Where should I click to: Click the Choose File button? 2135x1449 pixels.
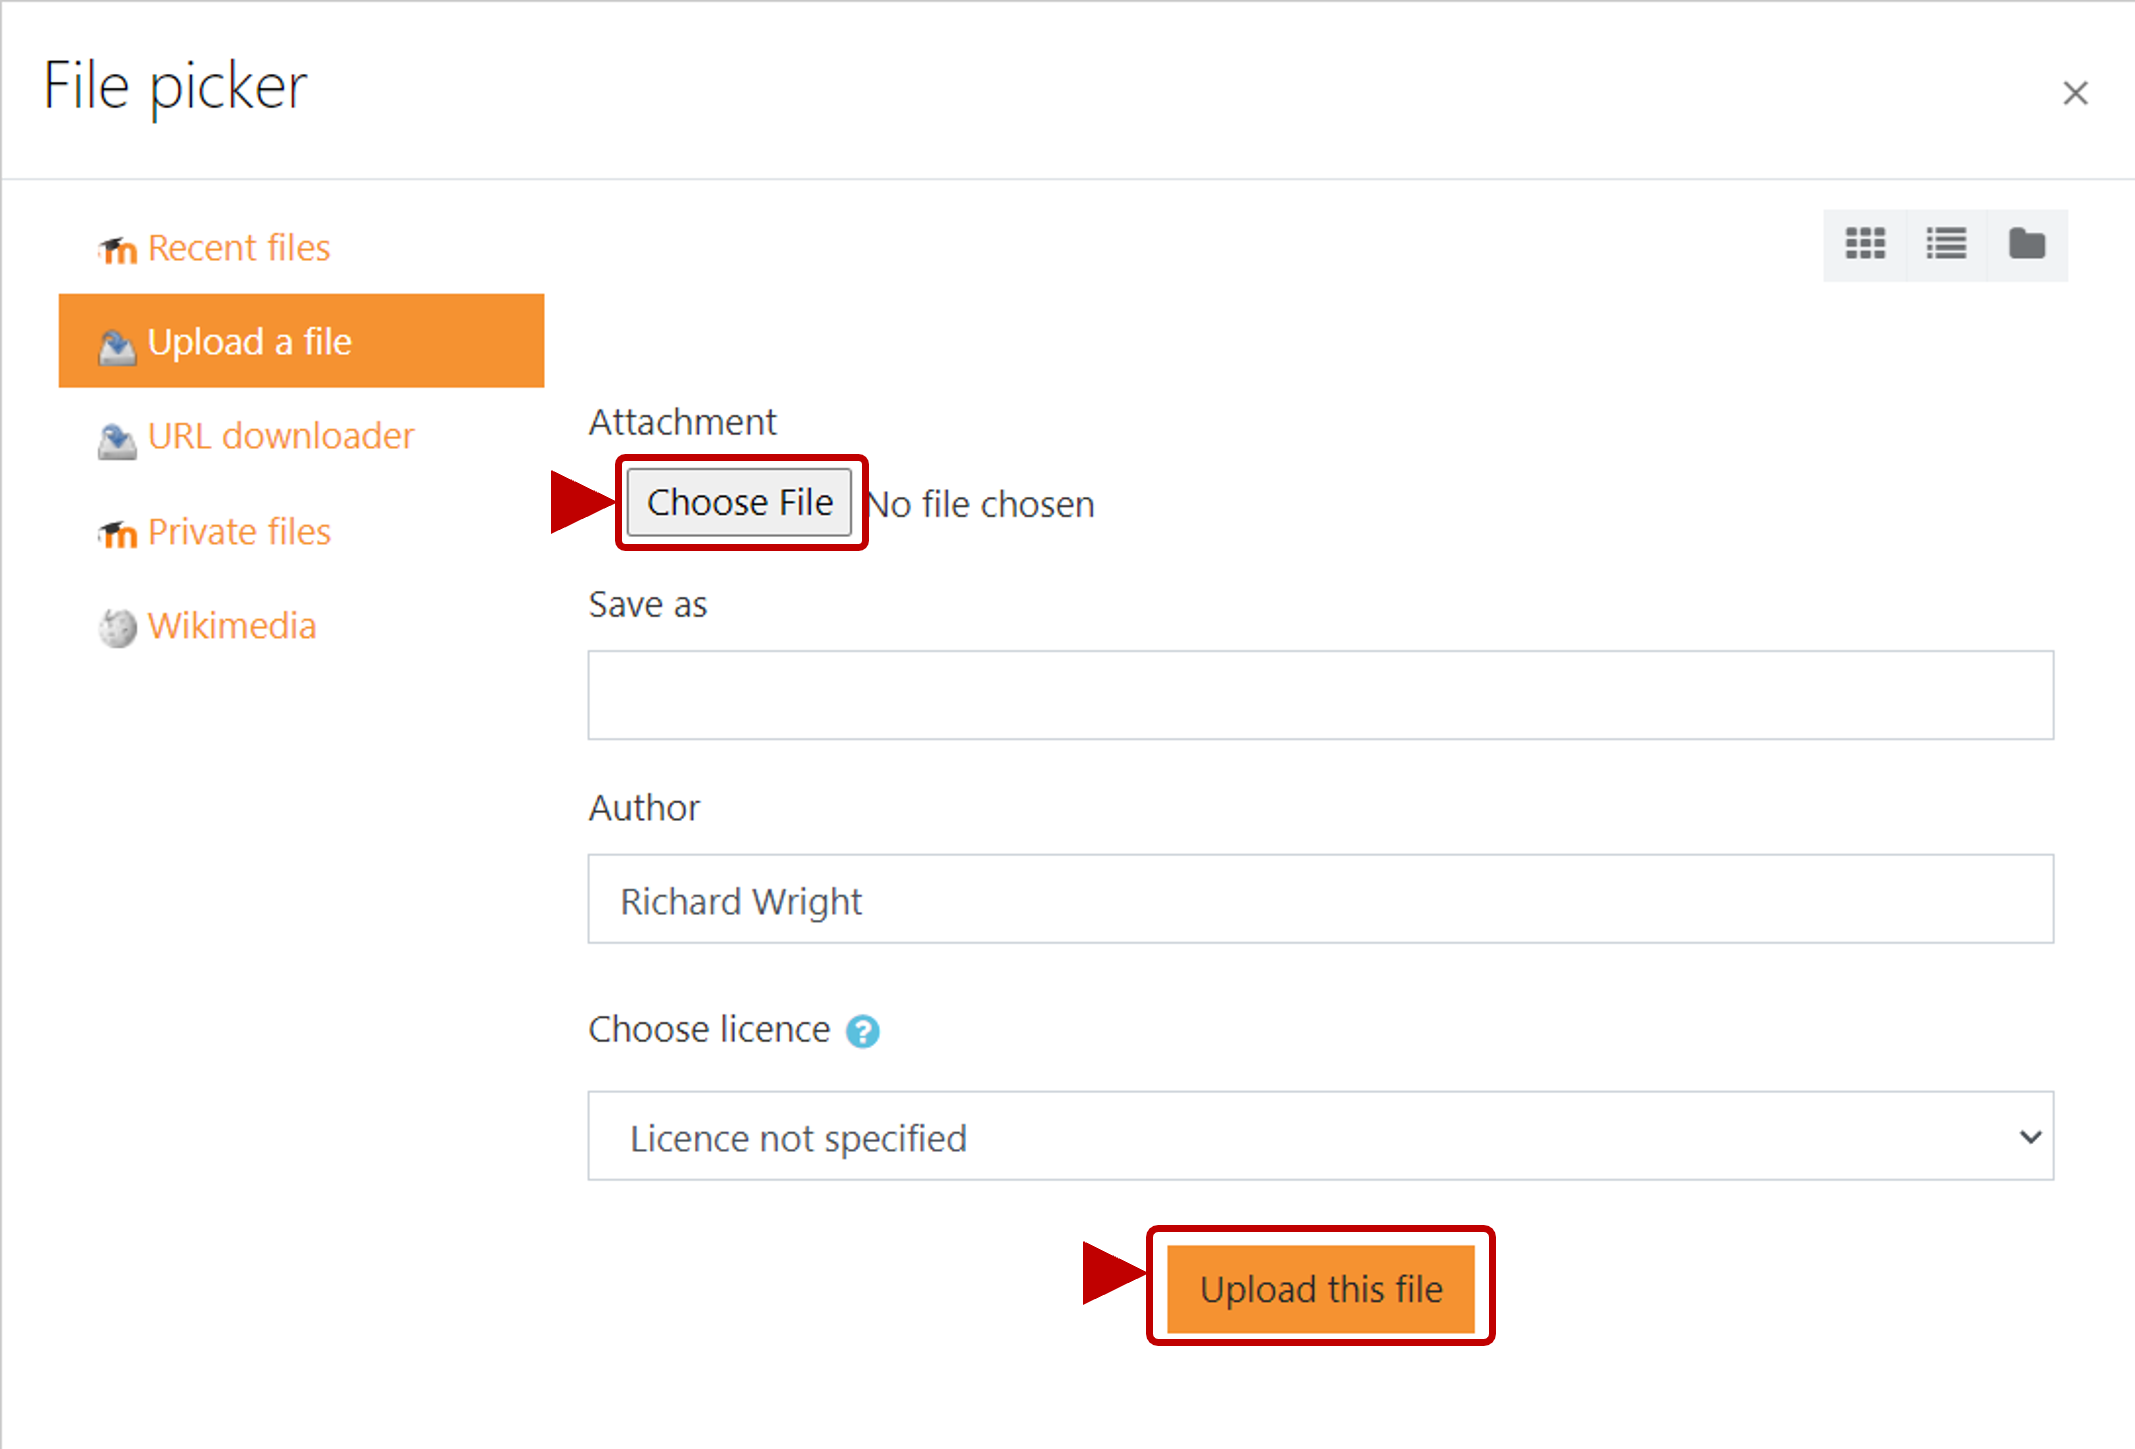(x=740, y=502)
